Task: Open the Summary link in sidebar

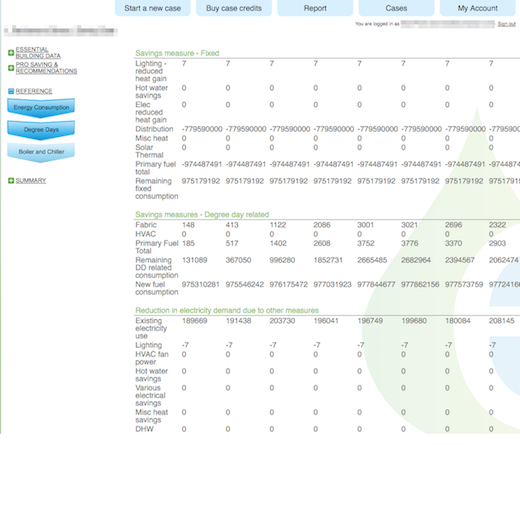Action: point(31,181)
